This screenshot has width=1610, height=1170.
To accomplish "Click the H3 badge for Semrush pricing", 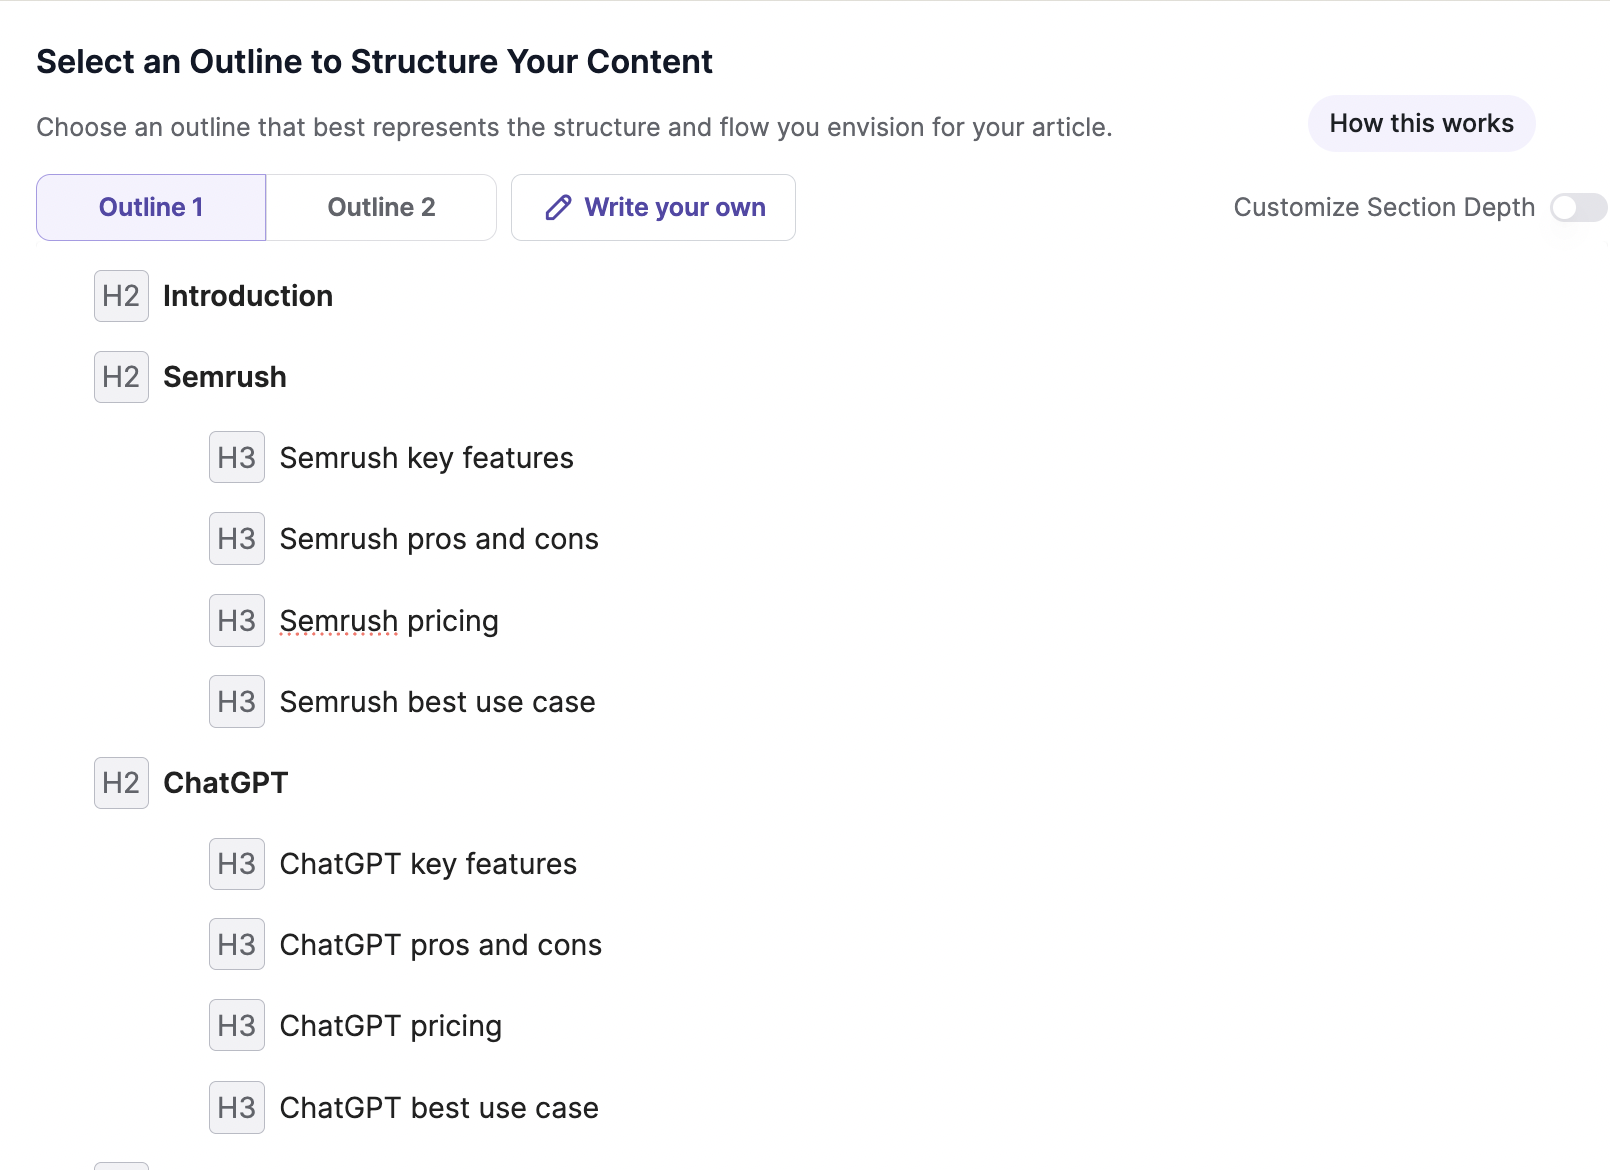I will [236, 620].
